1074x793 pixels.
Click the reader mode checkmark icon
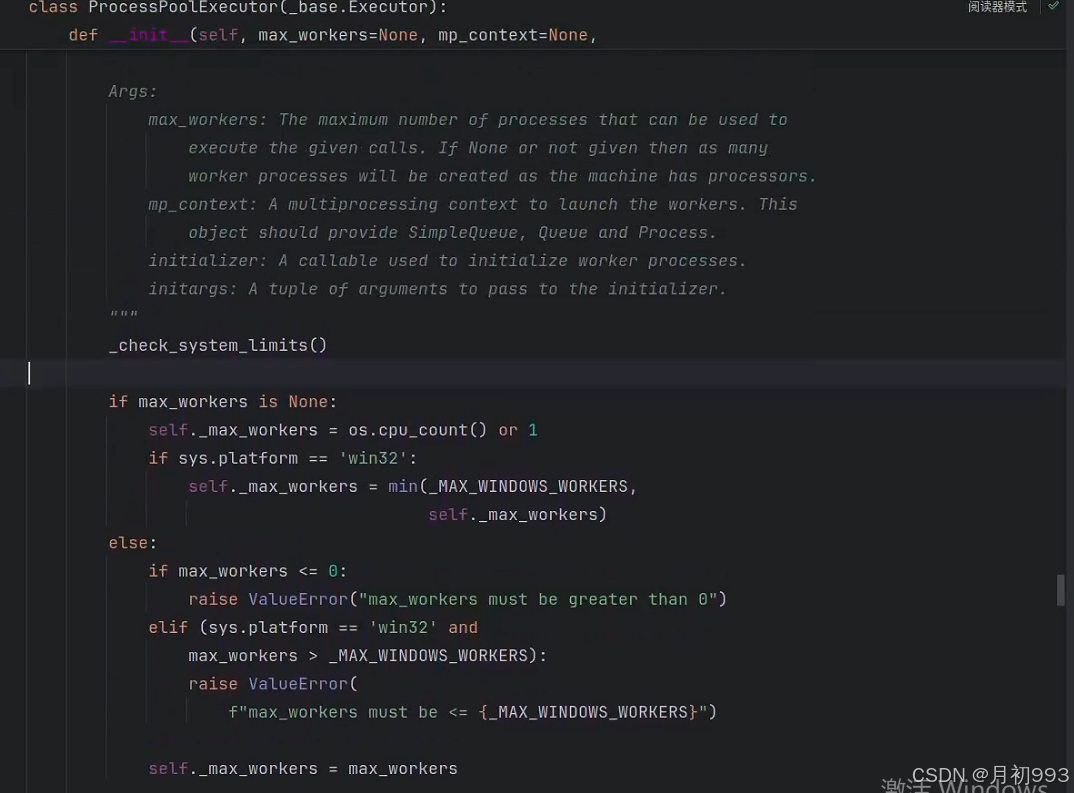(x=1054, y=8)
